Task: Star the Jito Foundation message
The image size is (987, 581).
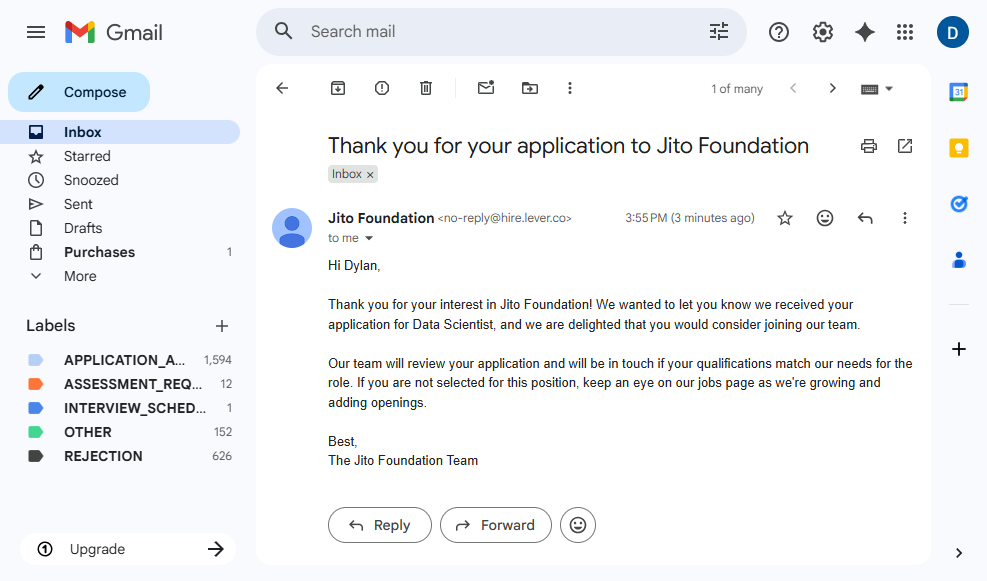Action: click(x=785, y=218)
